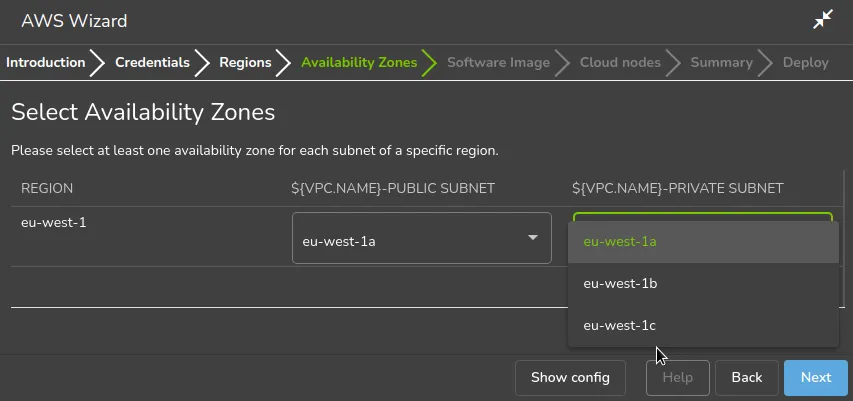The image size is (853, 401).
Task: Choose eu-west-1b in the dropdown list
Action: (703, 283)
